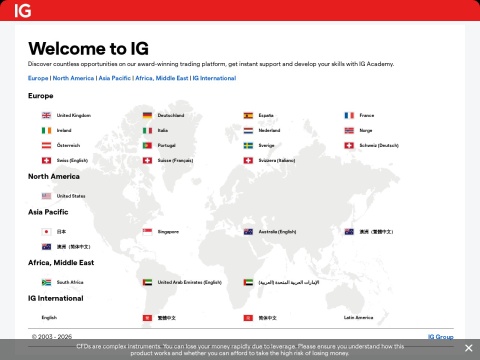Choose the Norge flag icon
This screenshot has height=360, width=480.
tap(349, 130)
